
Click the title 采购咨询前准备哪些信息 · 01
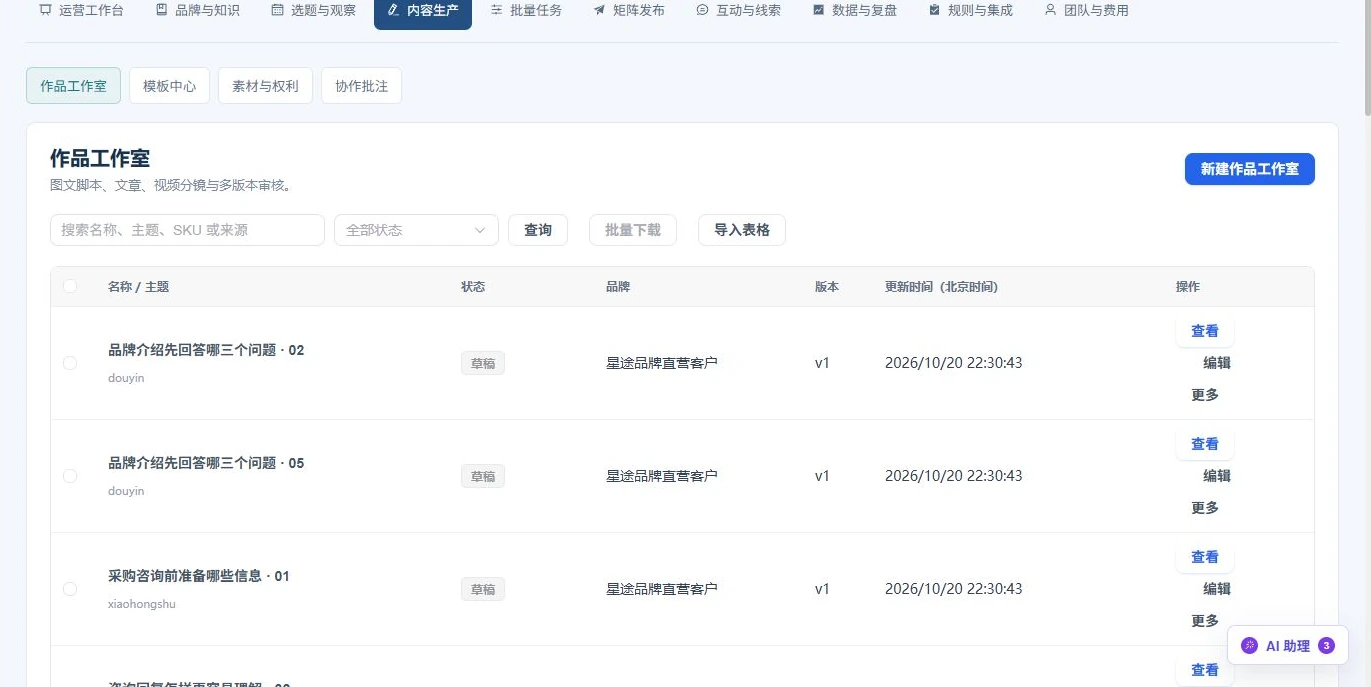tap(198, 576)
